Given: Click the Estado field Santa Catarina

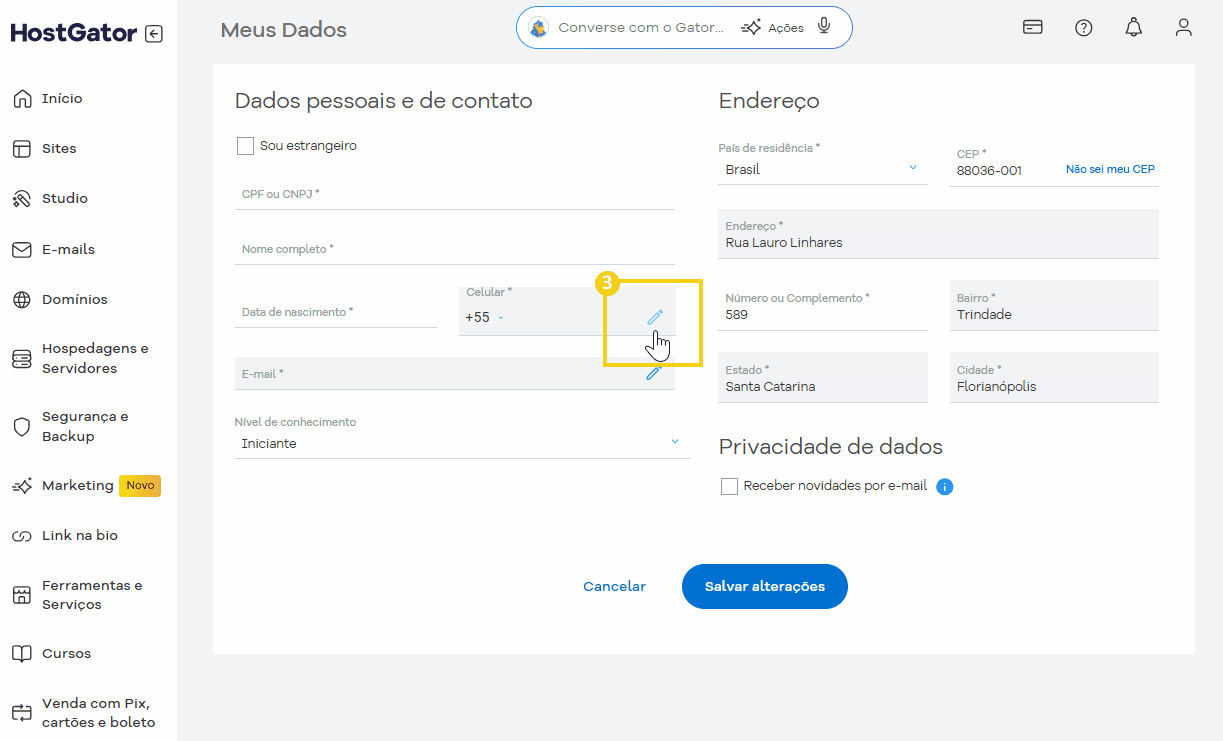Looking at the screenshot, I should coord(823,378).
